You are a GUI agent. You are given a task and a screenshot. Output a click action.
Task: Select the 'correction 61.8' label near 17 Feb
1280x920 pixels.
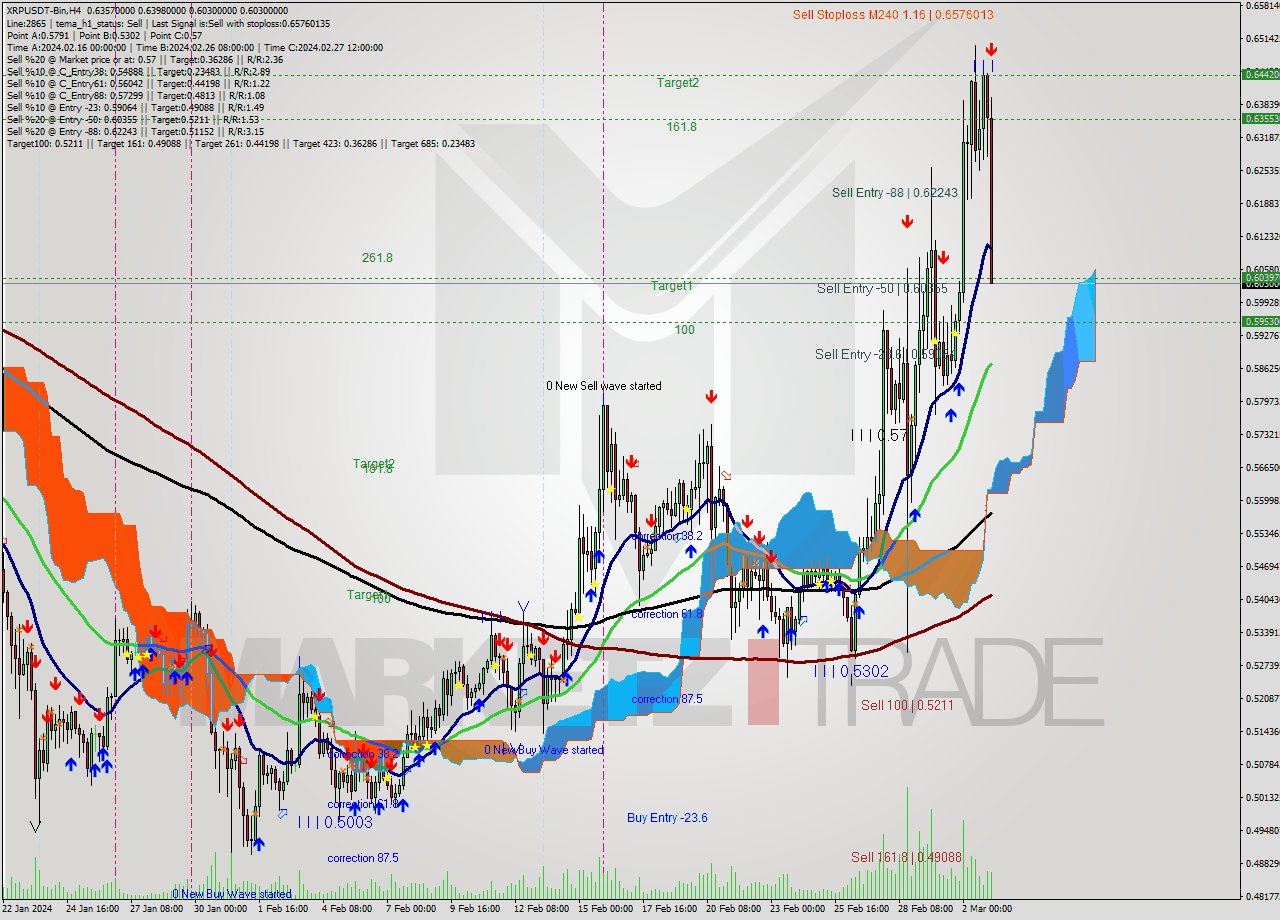tap(667, 614)
